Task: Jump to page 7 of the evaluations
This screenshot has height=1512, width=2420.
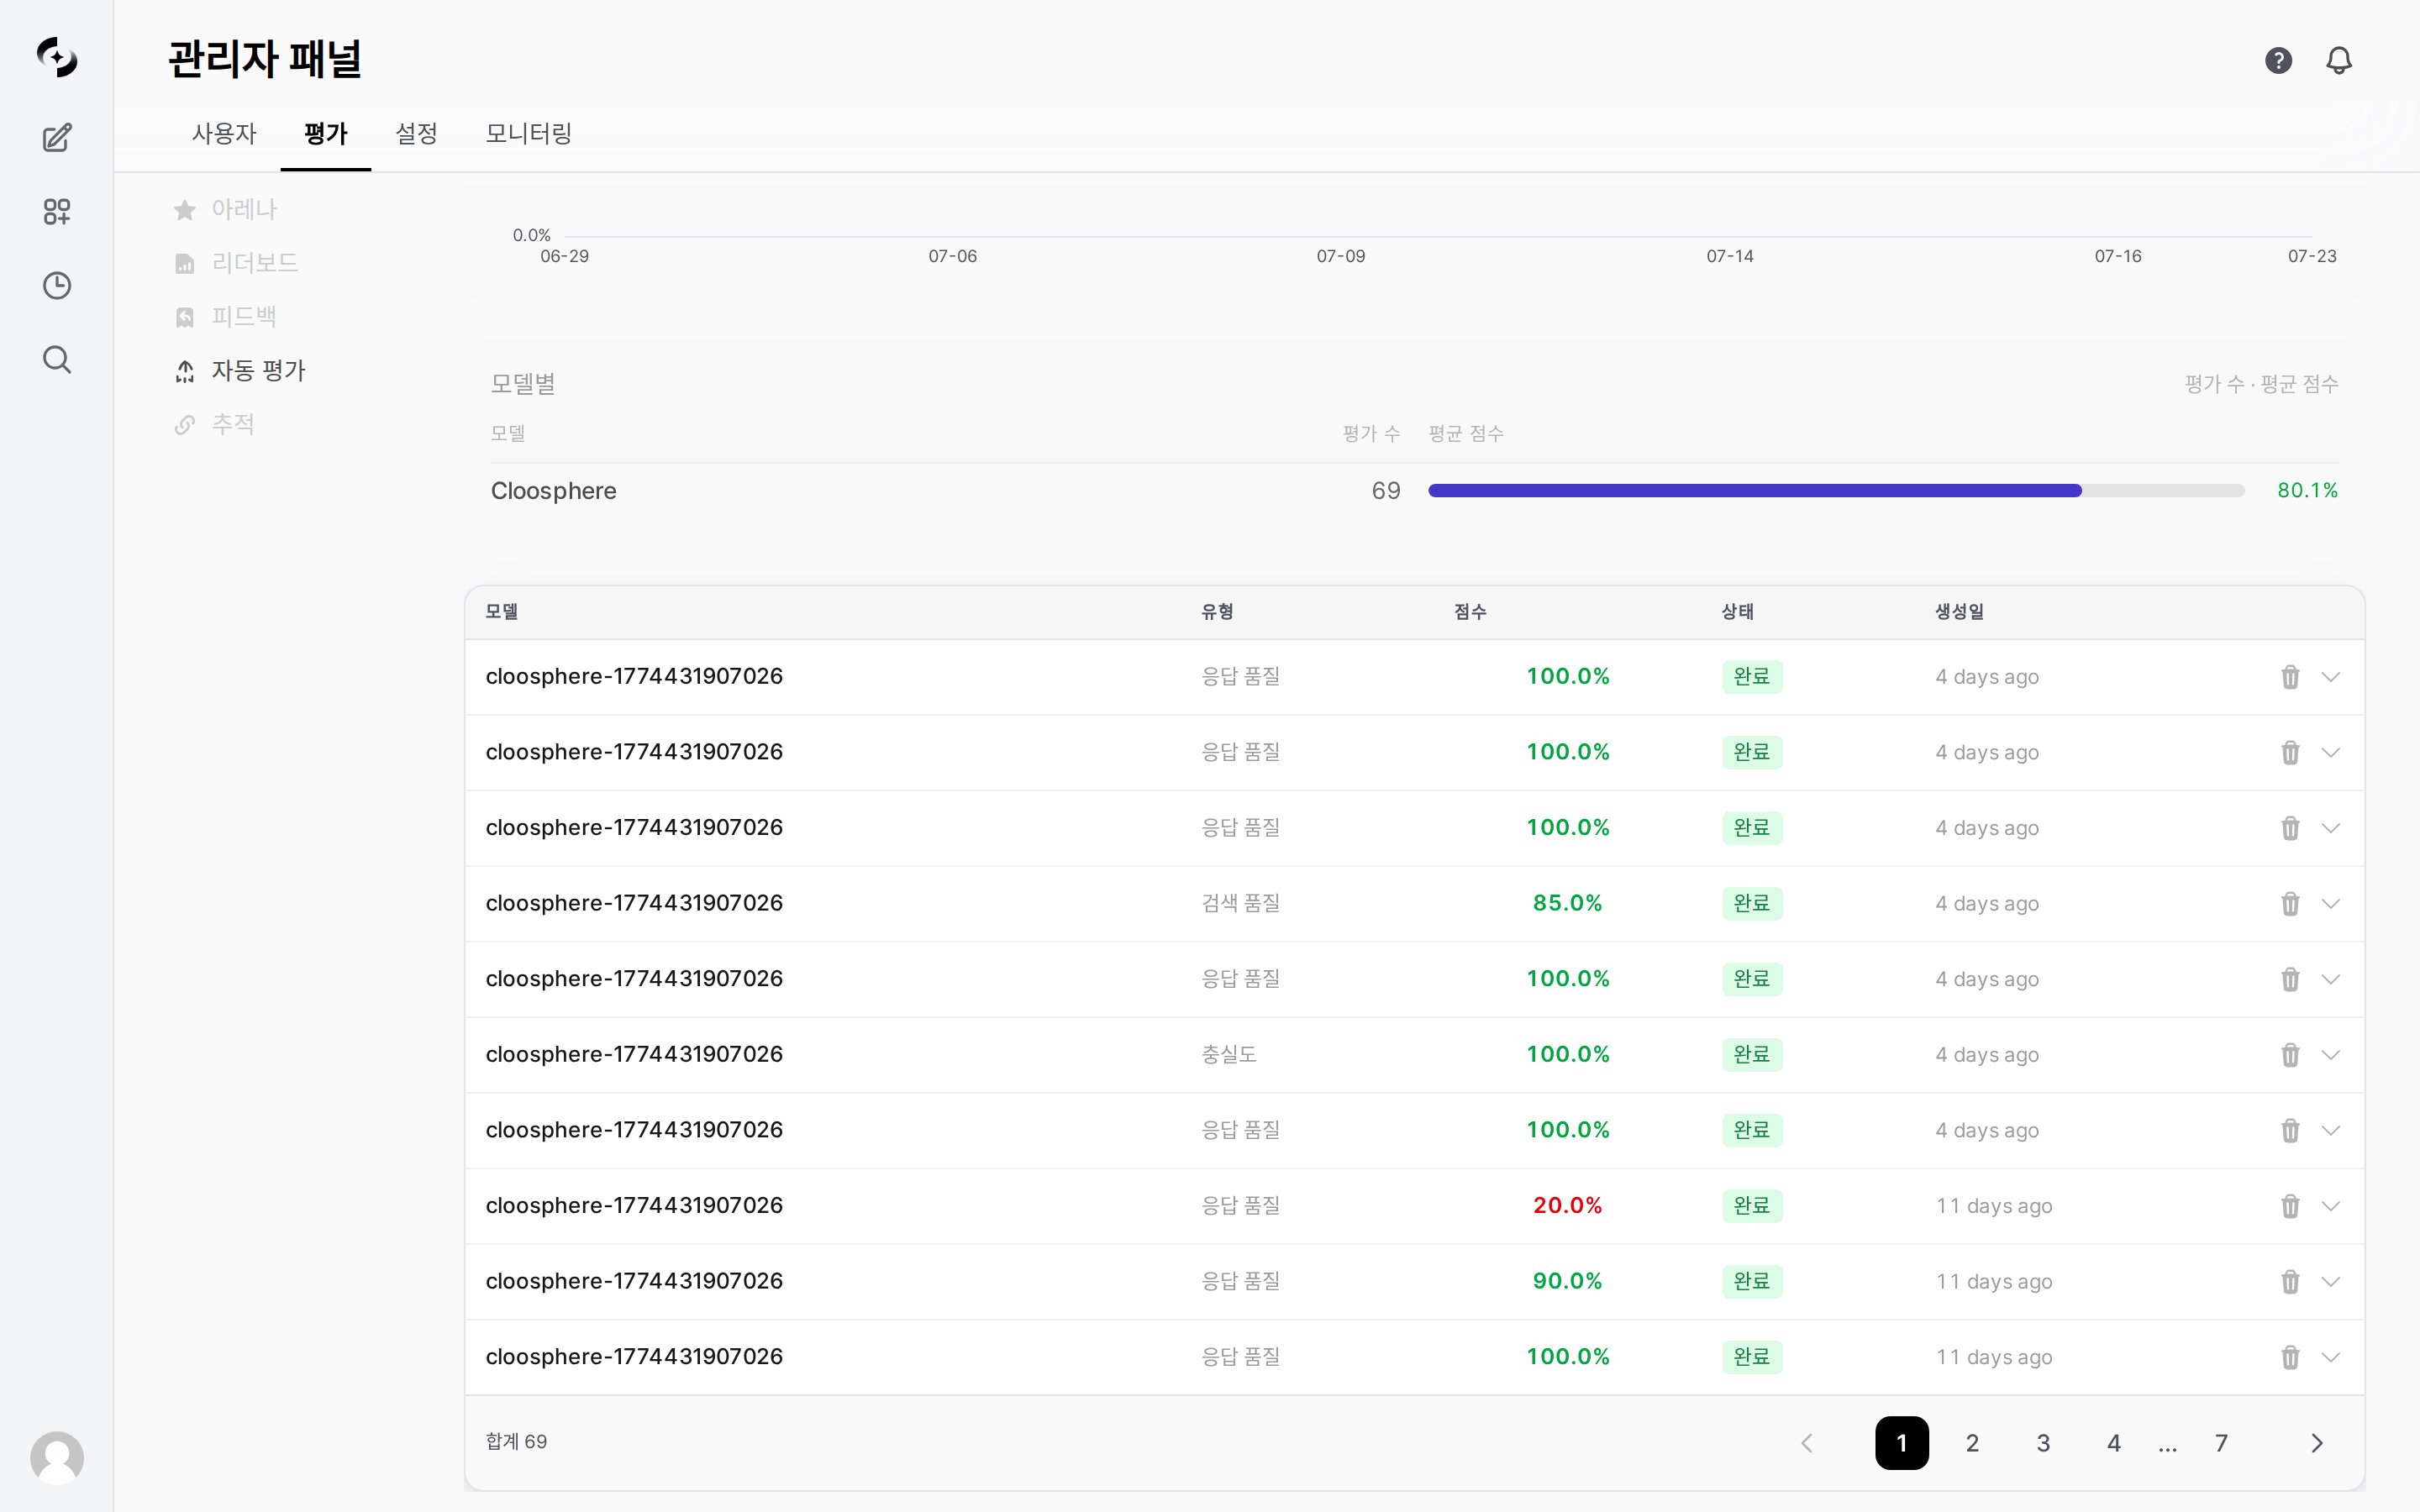Action: pyautogui.click(x=2221, y=1442)
